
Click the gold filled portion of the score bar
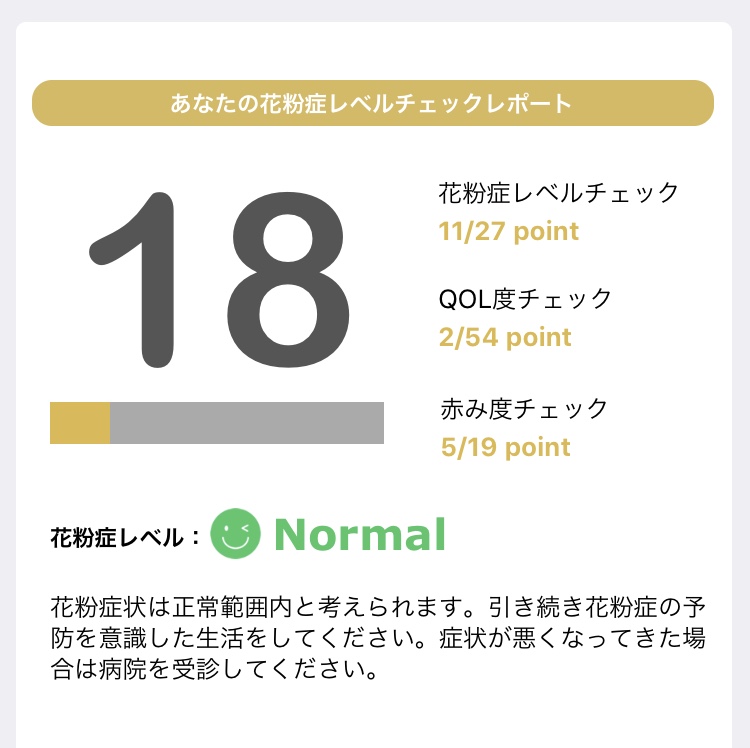click(x=80, y=423)
